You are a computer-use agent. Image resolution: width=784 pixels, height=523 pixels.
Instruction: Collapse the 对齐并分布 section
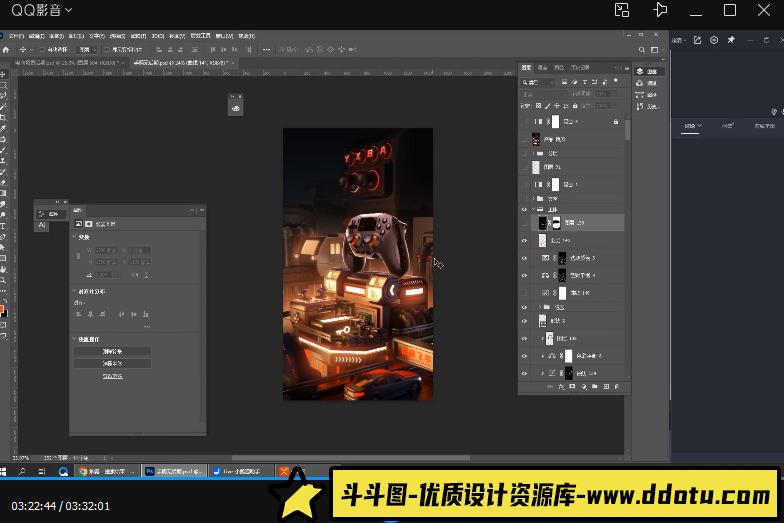(x=75, y=291)
